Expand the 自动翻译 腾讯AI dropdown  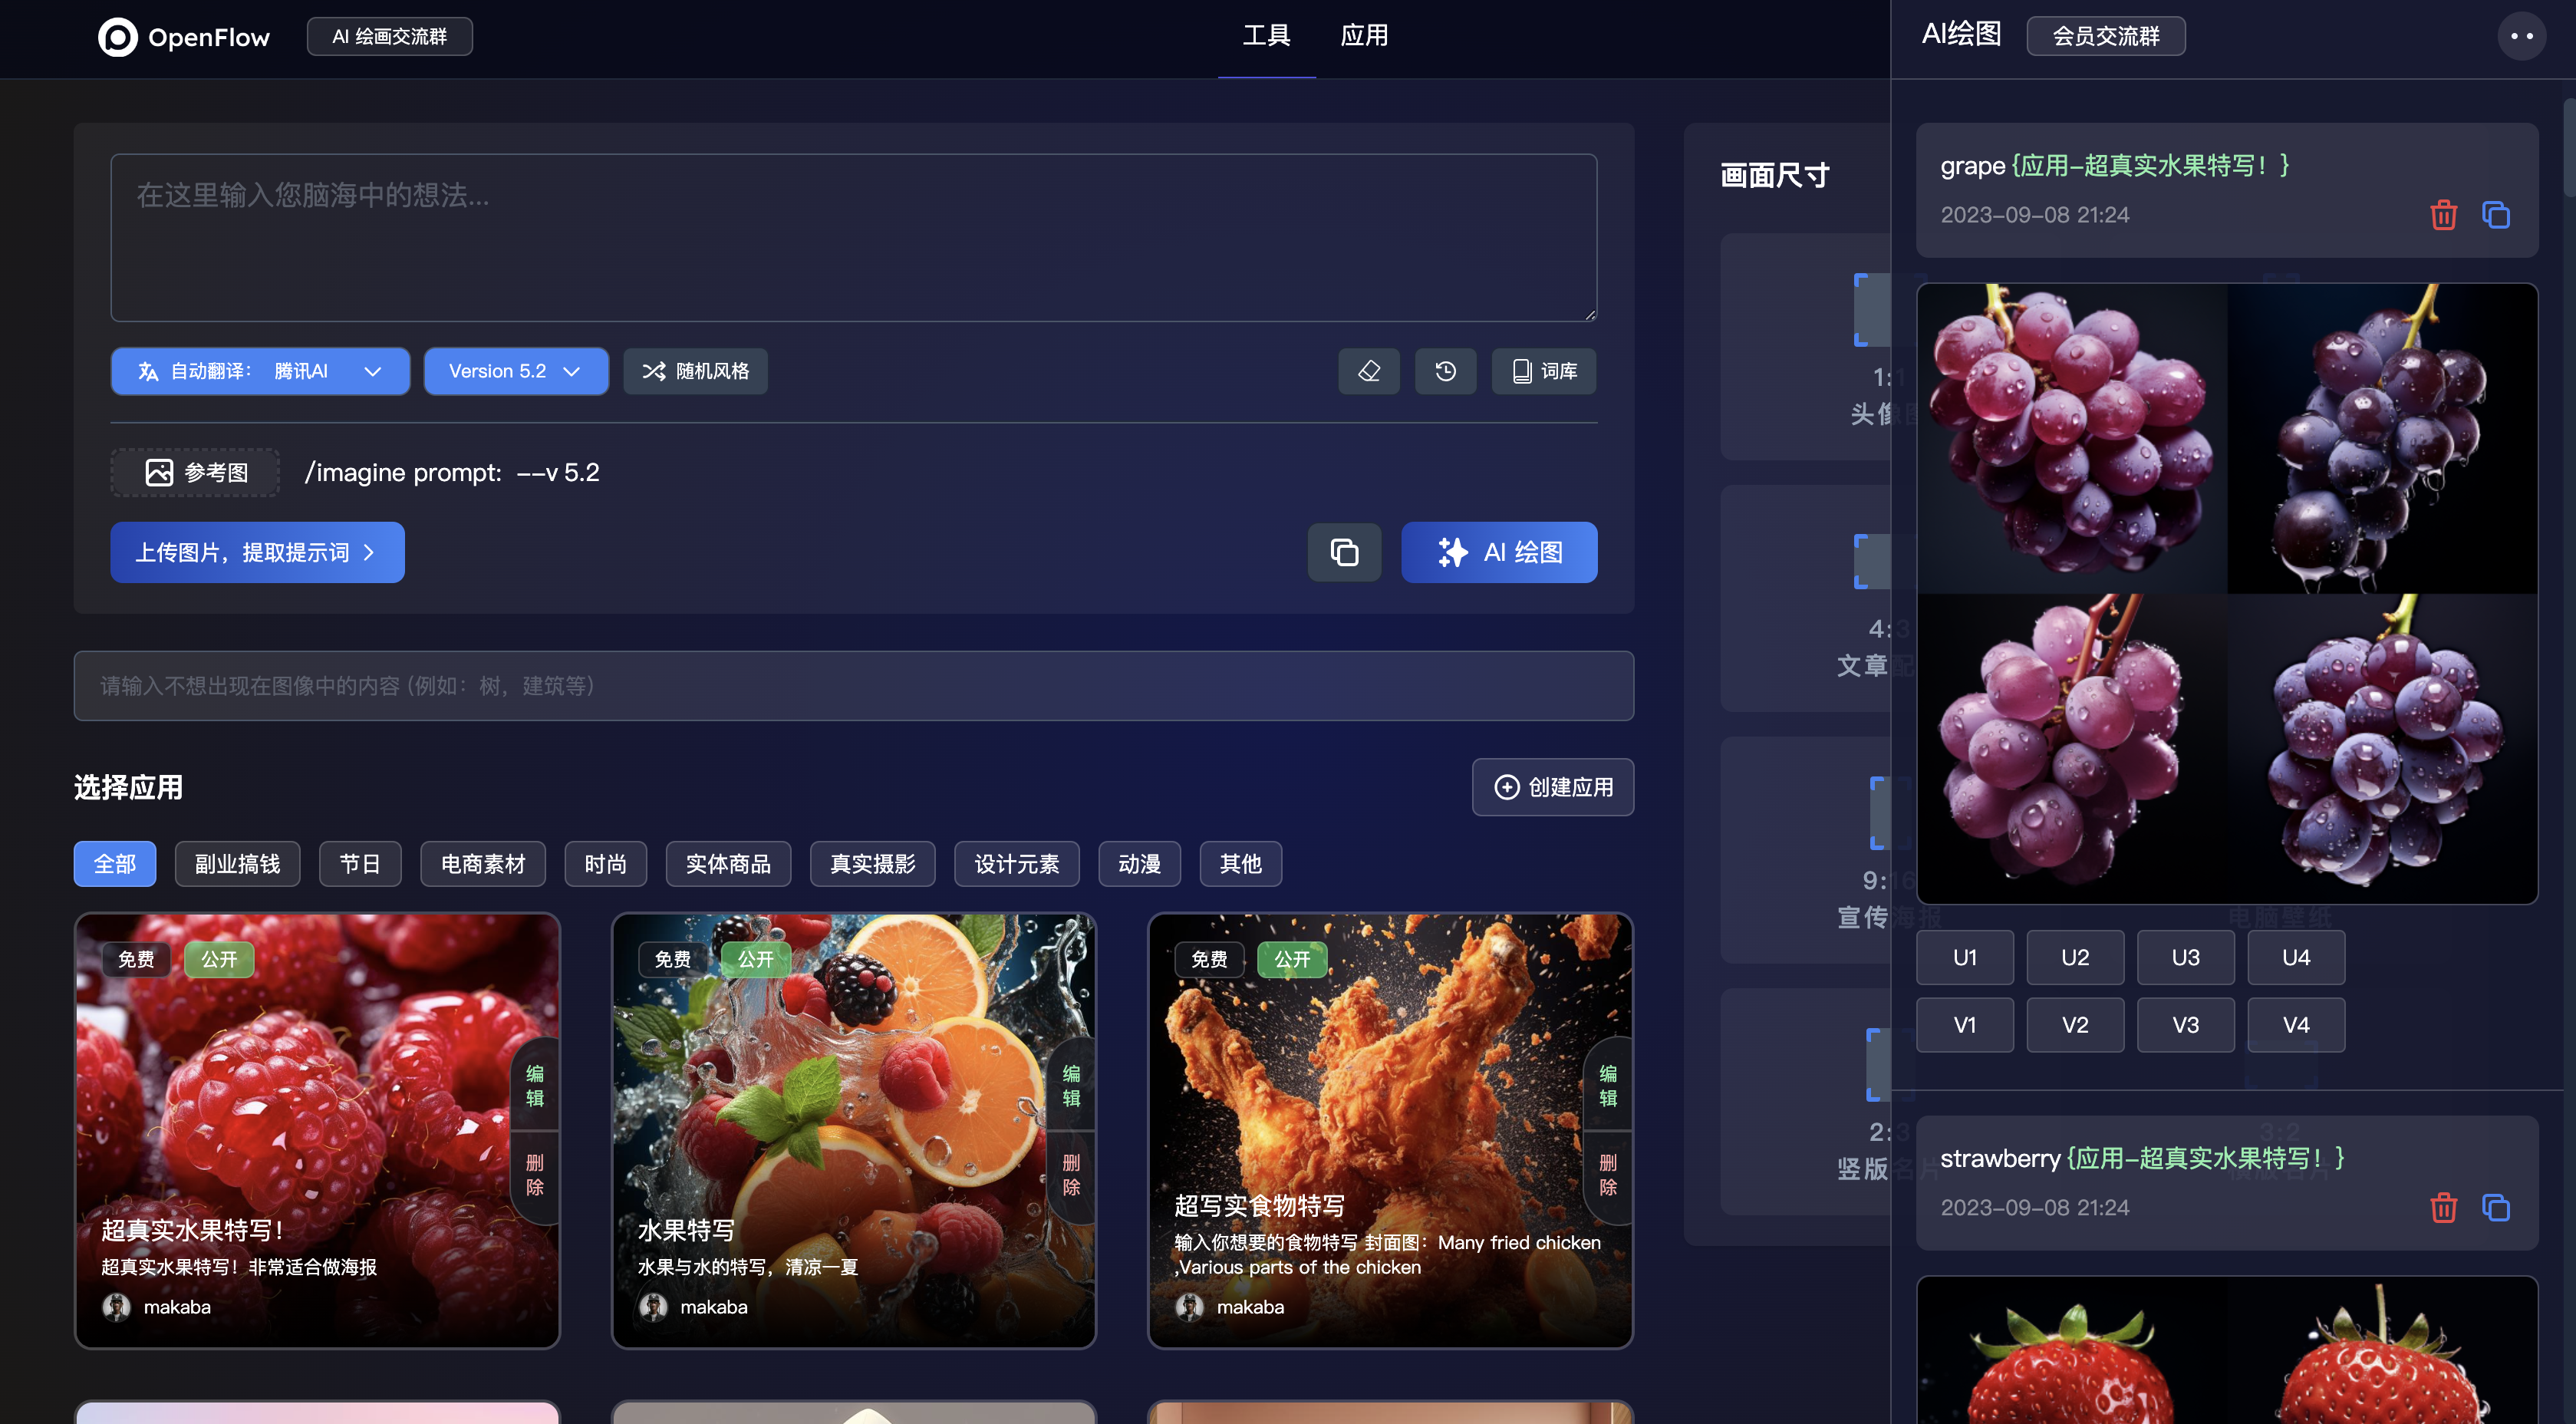[x=260, y=371]
